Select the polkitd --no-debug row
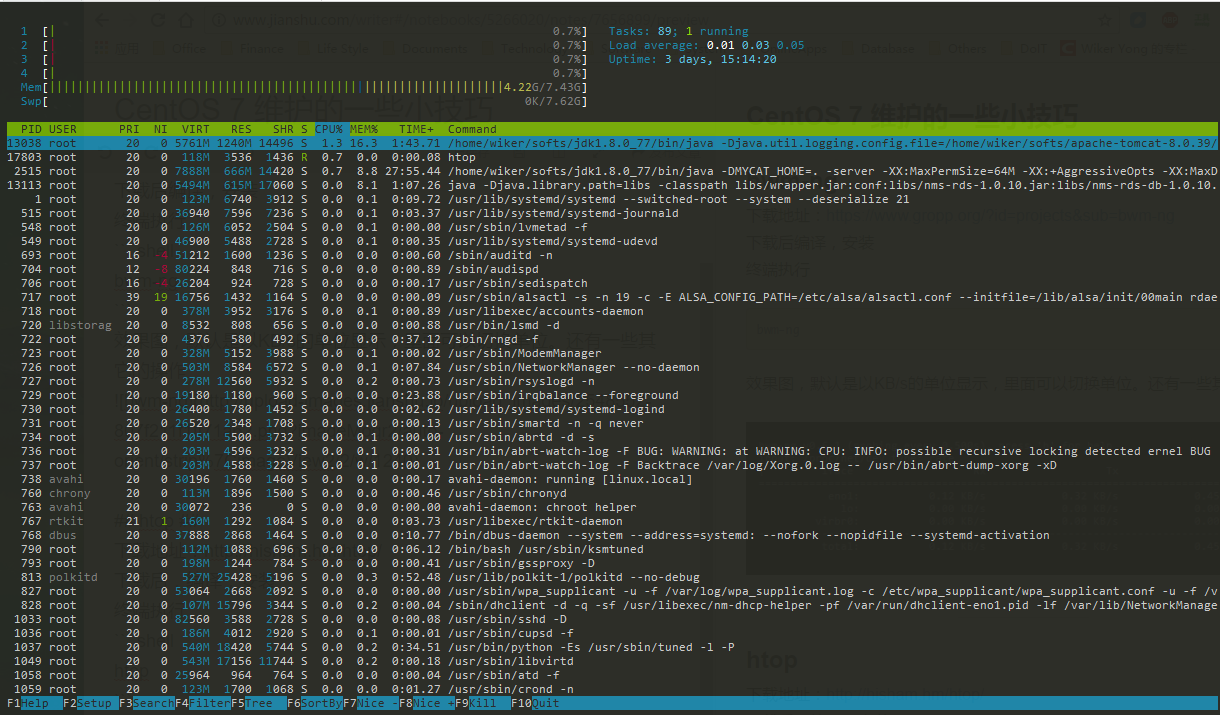 610,577
